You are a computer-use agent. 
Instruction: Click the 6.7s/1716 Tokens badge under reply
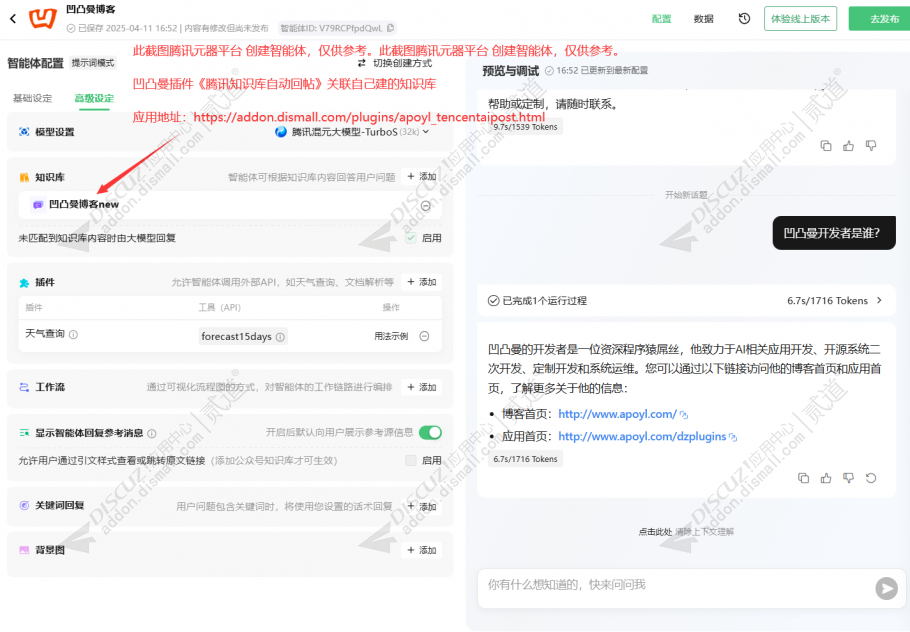coord(525,459)
